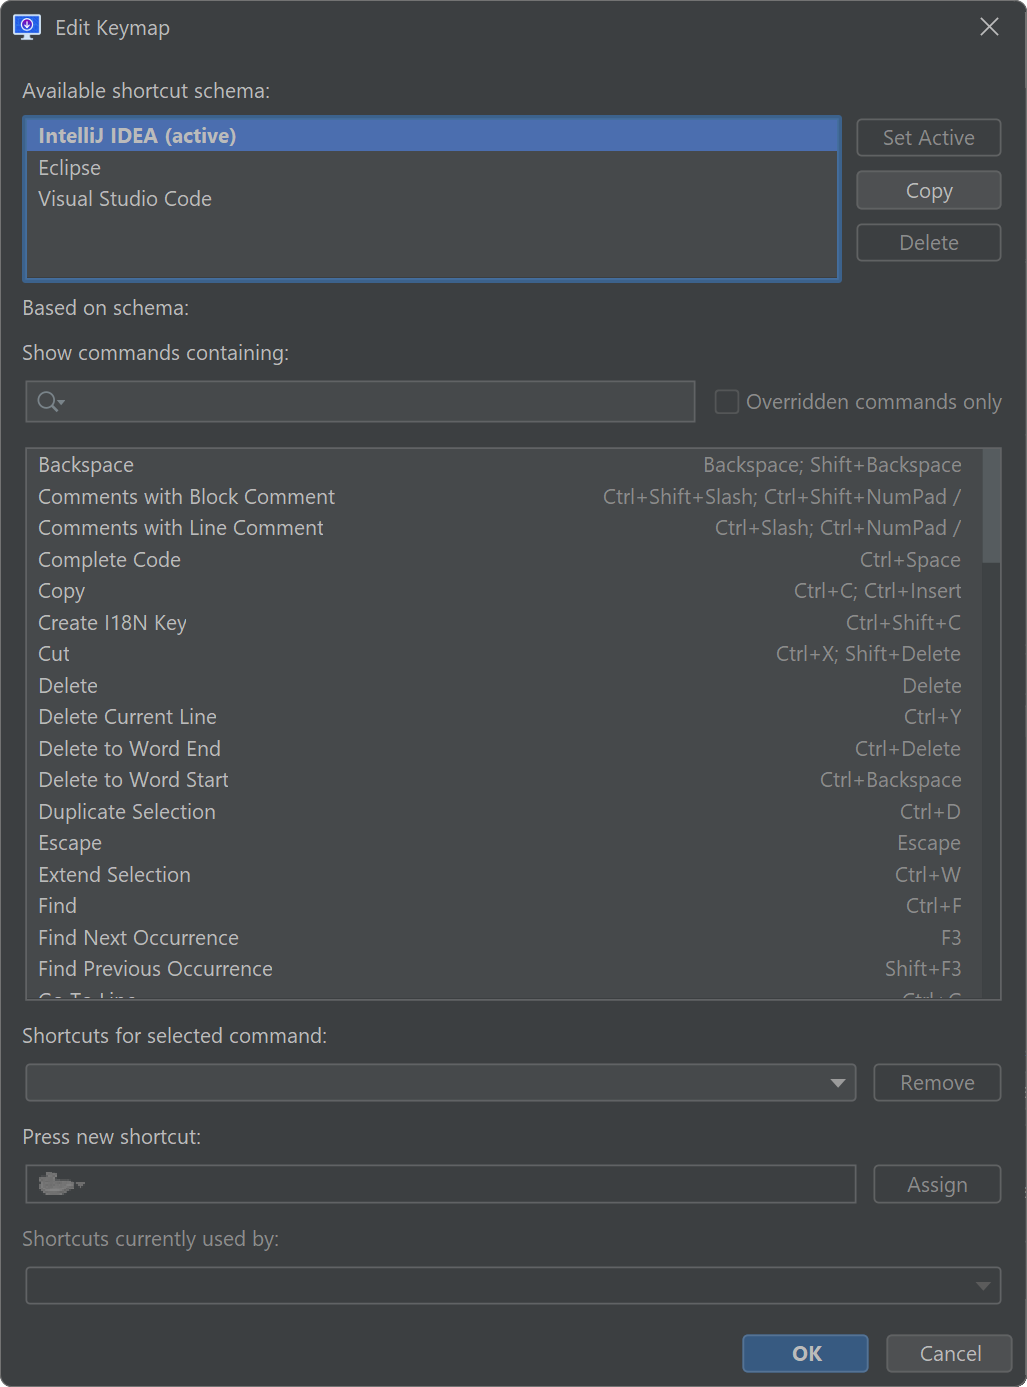Enable Overridden commands only checkbox
The image size is (1027, 1387).
(727, 402)
